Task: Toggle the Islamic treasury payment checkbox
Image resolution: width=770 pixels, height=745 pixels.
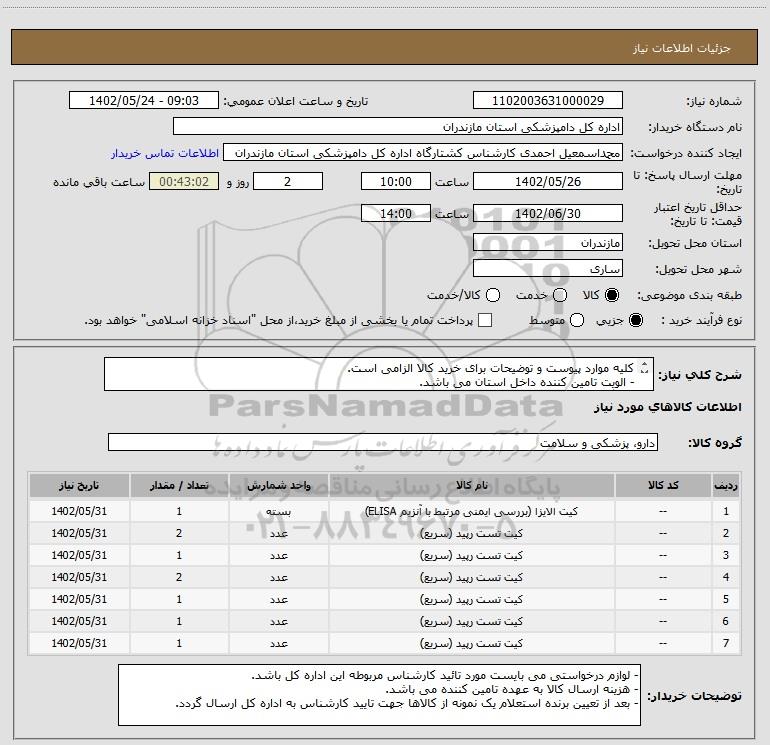Action: tap(485, 320)
